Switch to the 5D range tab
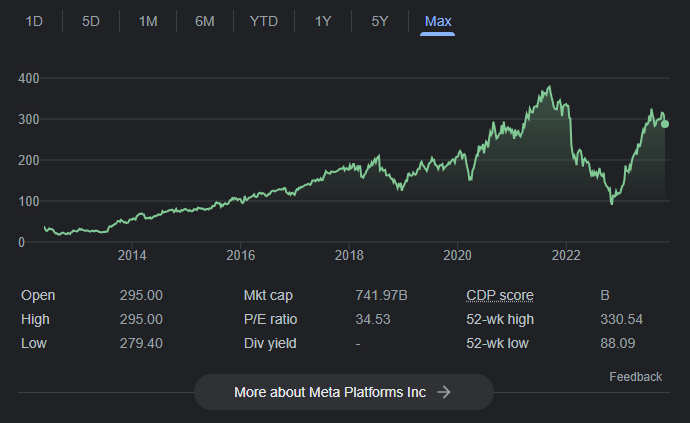This screenshot has width=690, height=423. [91, 21]
